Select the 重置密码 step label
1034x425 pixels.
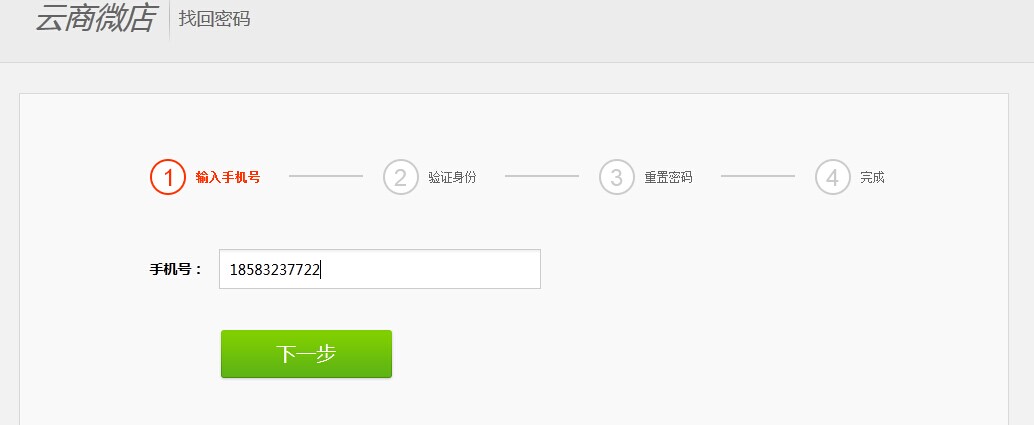tap(668, 177)
